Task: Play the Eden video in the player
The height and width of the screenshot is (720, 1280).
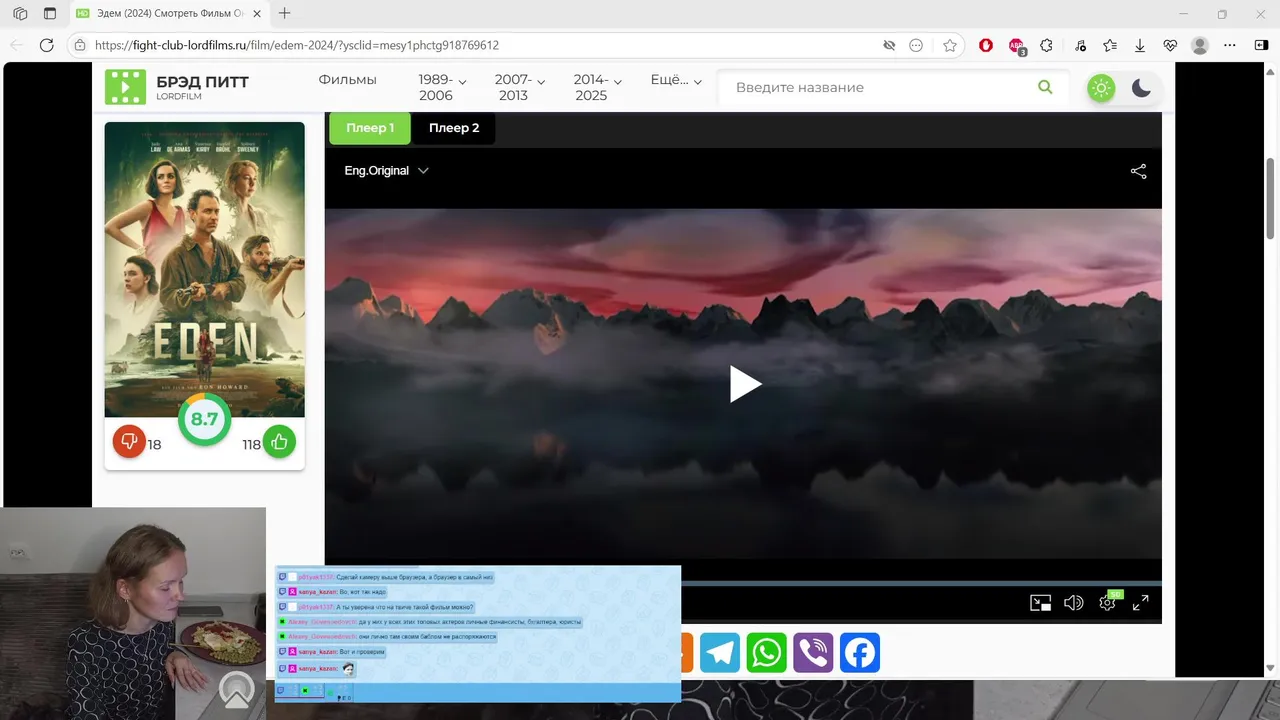Action: point(745,384)
